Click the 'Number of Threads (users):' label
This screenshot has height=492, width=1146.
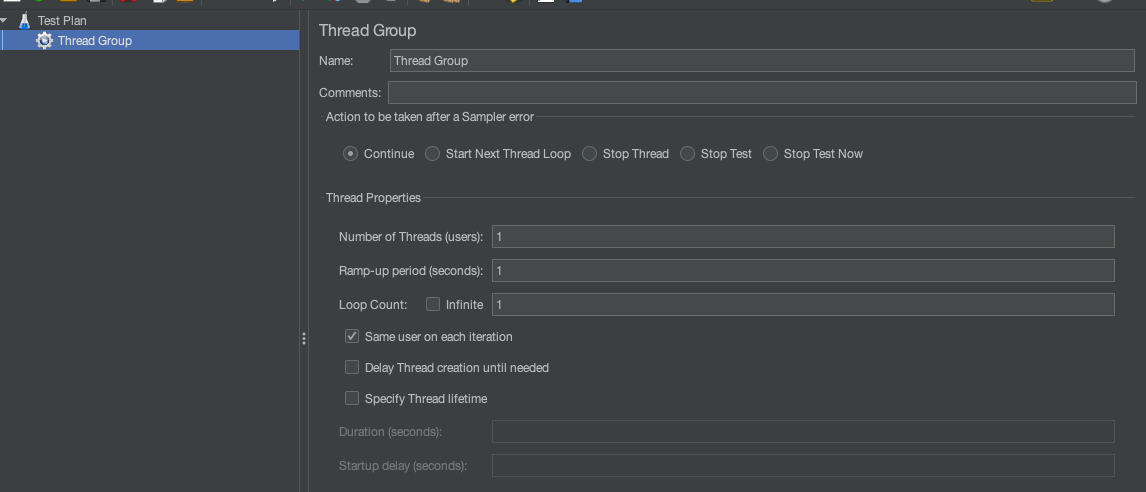[x=411, y=237]
